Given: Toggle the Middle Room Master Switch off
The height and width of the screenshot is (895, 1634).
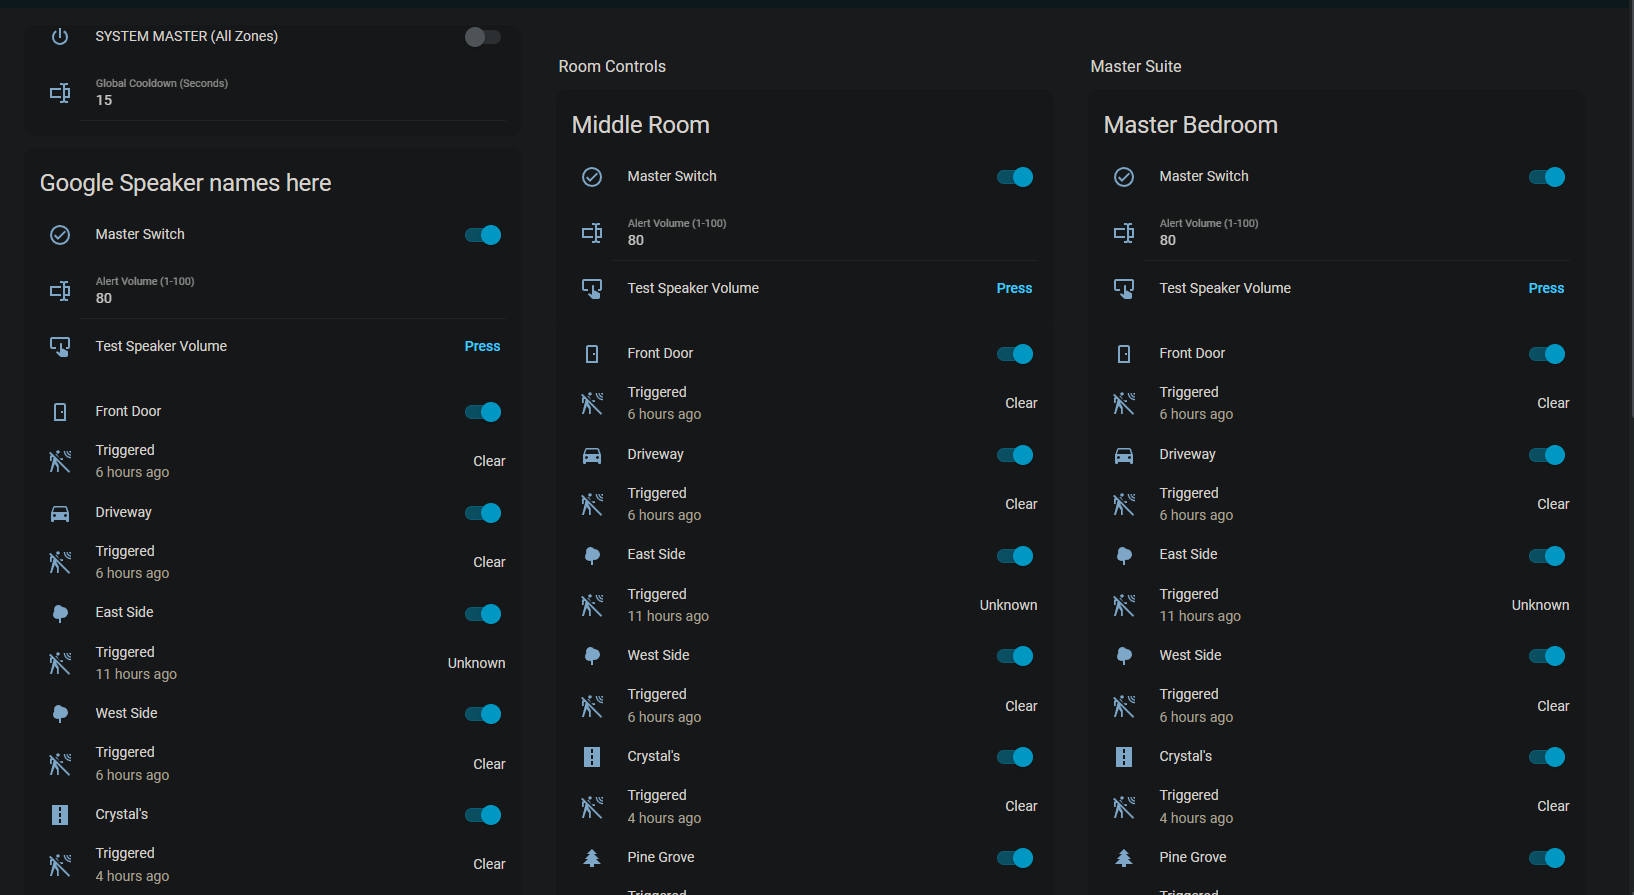Looking at the screenshot, I should point(1014,177).
